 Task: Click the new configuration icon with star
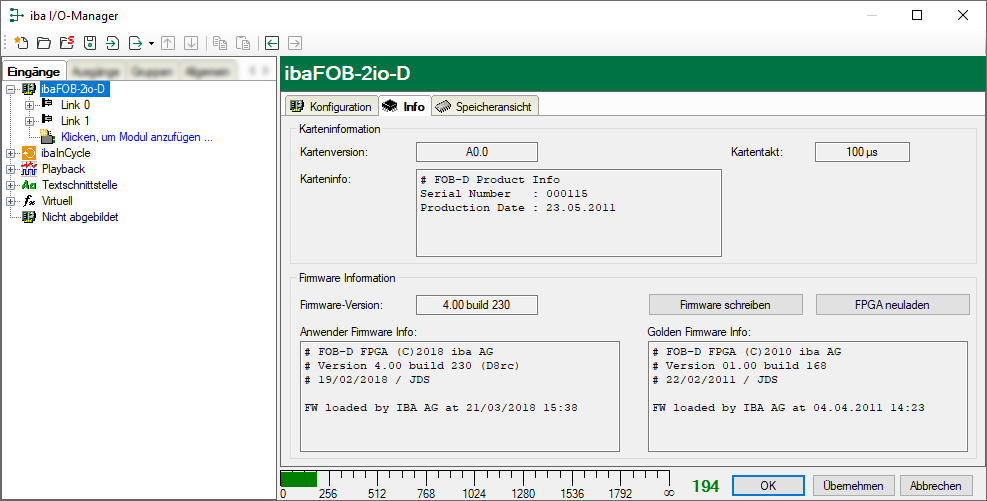point(21,43)
